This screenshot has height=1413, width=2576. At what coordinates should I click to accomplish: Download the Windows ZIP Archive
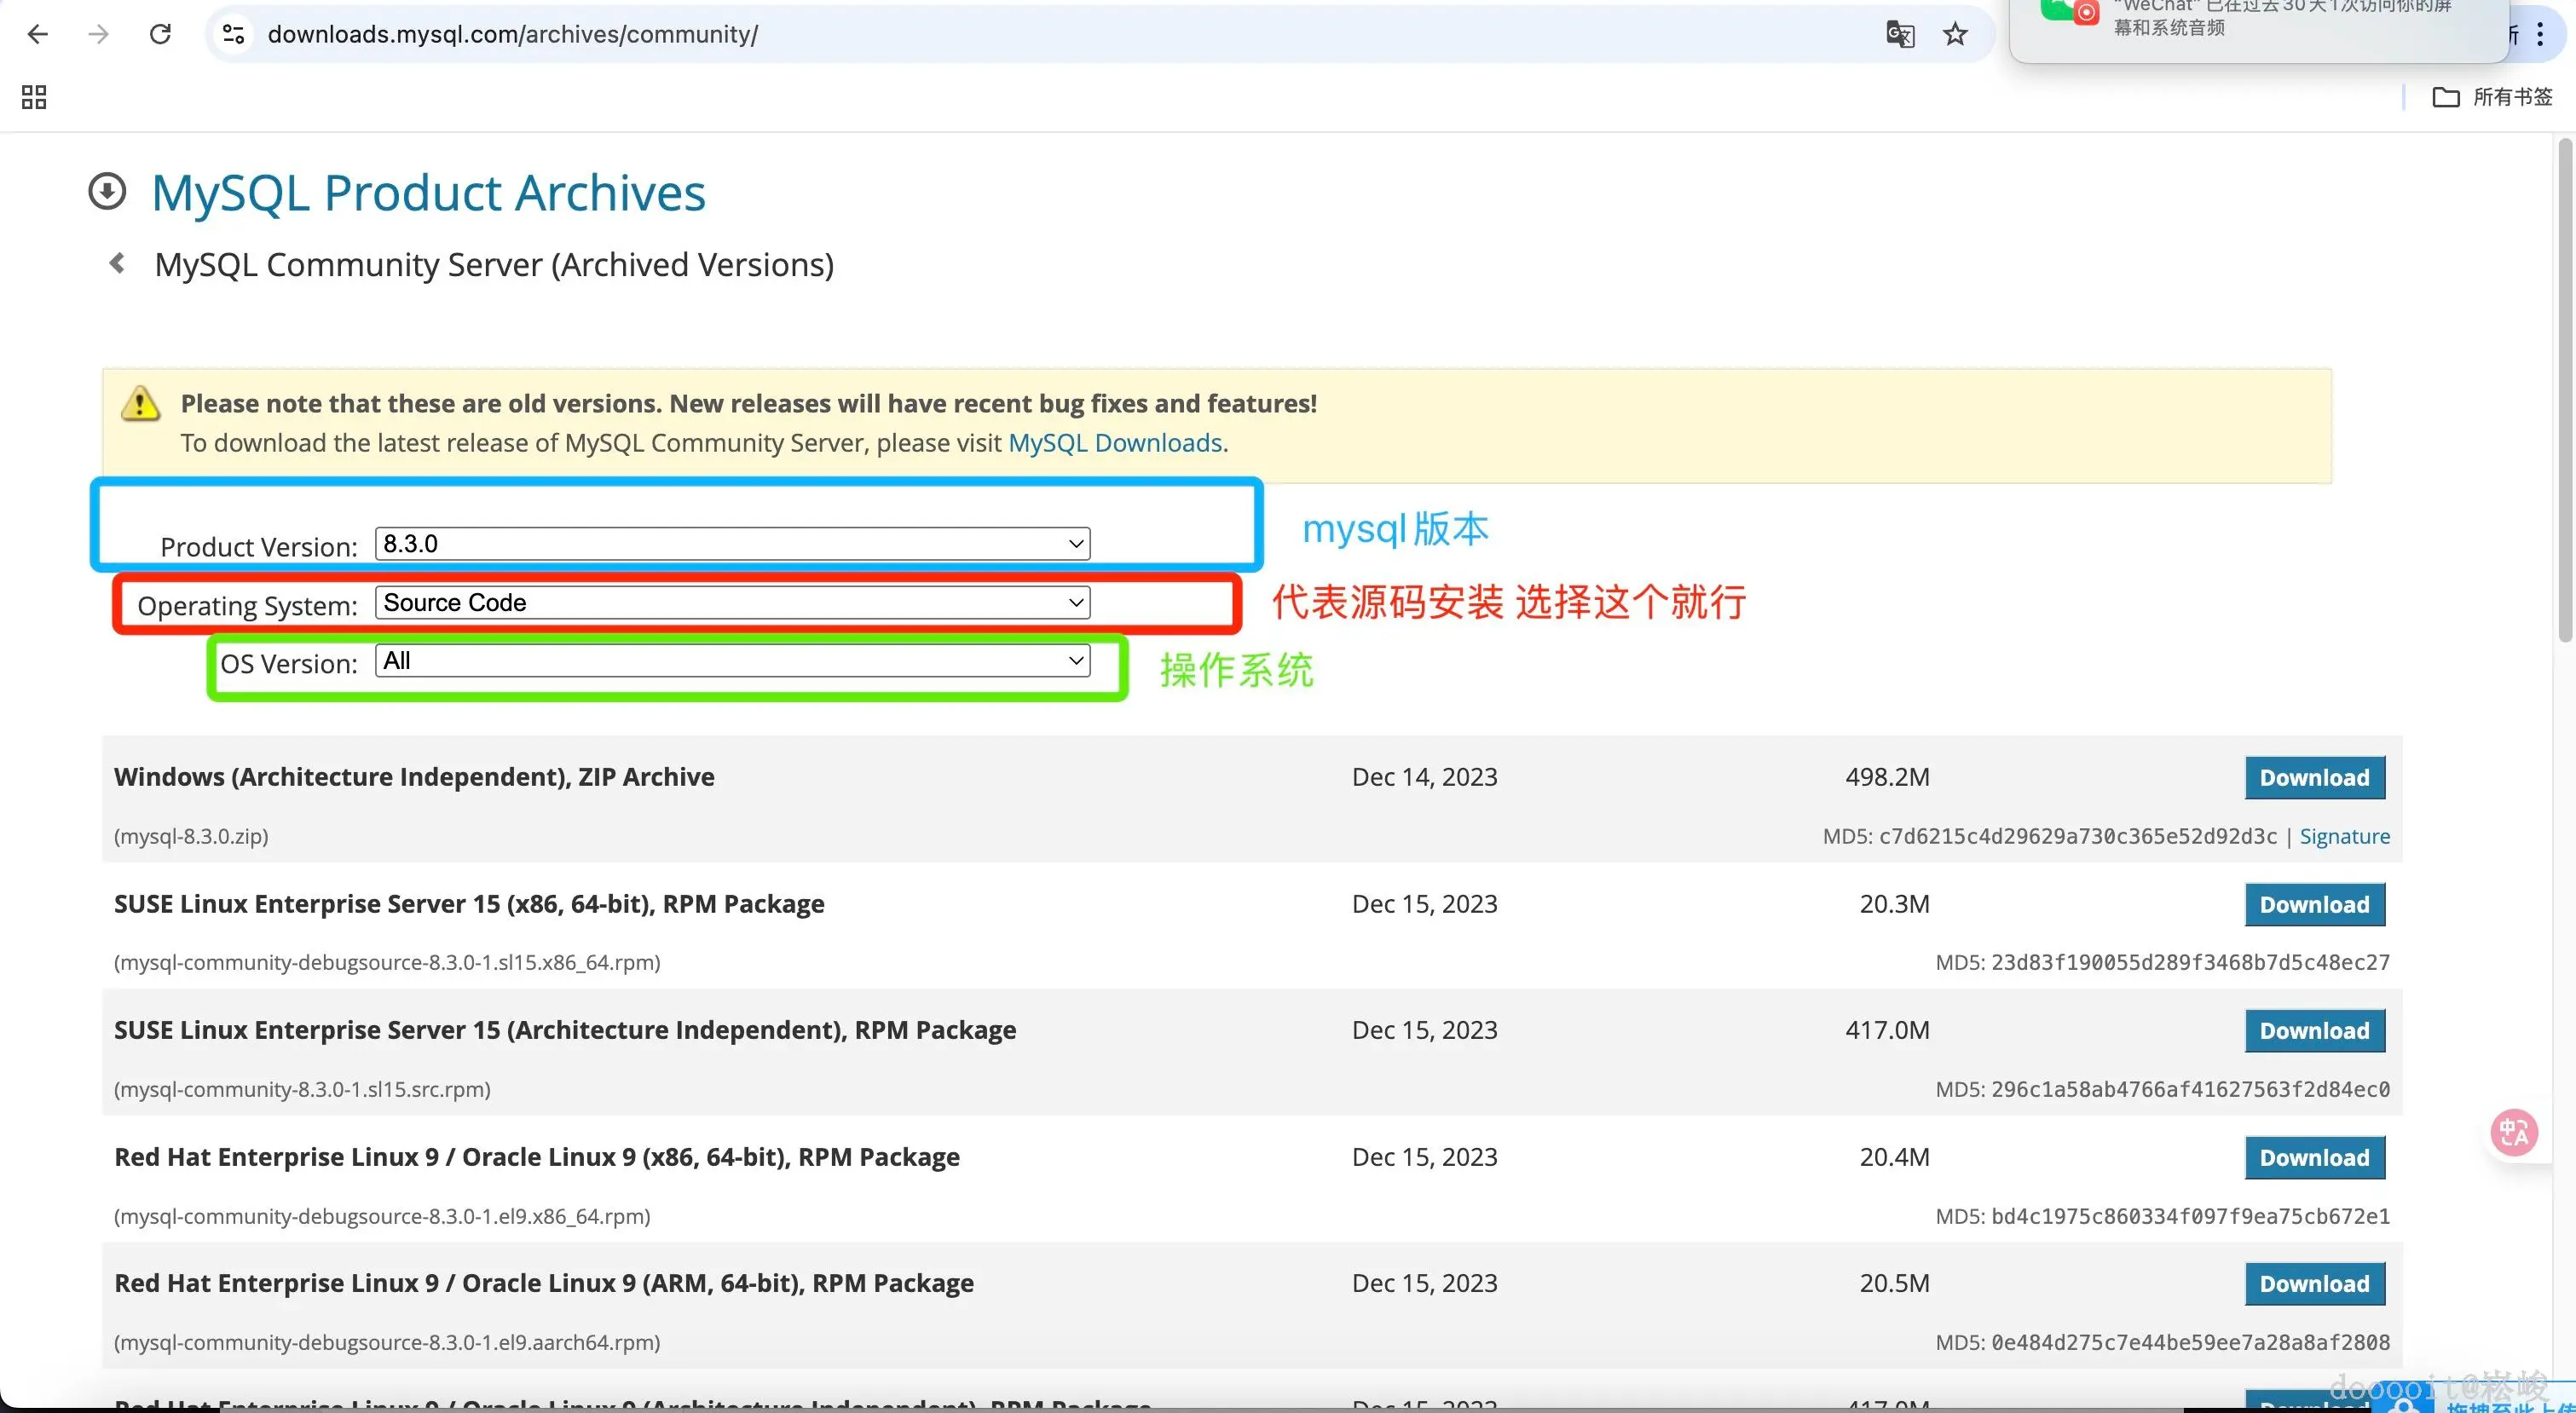[2314, 778]
